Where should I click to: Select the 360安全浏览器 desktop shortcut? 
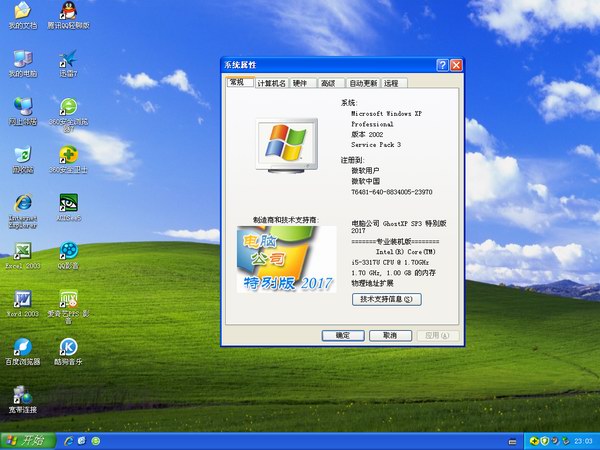pyautogui.click(x=68, y=115)
